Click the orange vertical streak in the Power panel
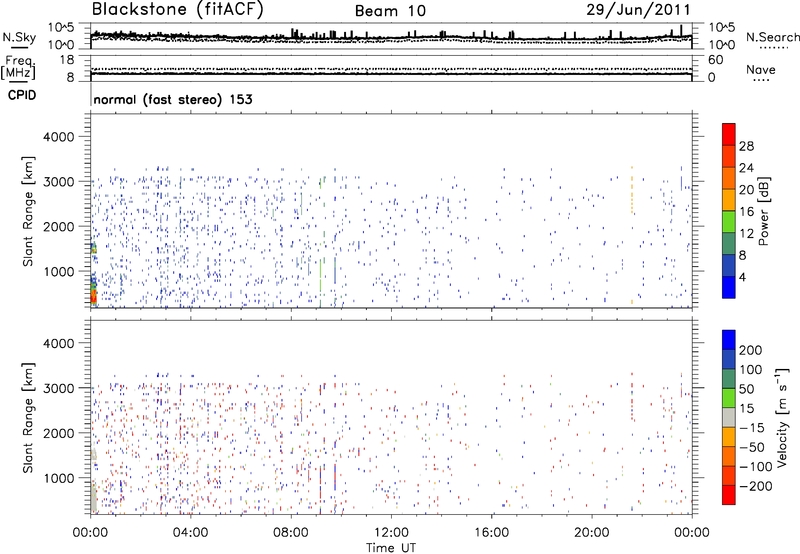The width and height of the screenshot is (800, 554). [x=632, y=190]
